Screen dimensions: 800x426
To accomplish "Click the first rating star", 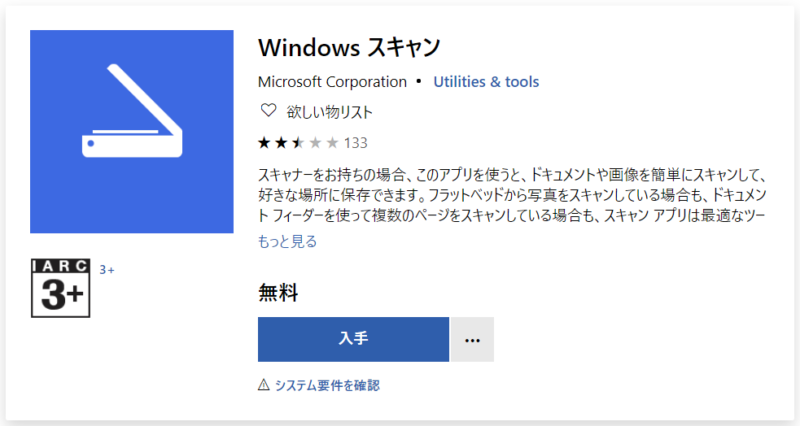I will tap(265, 141).
